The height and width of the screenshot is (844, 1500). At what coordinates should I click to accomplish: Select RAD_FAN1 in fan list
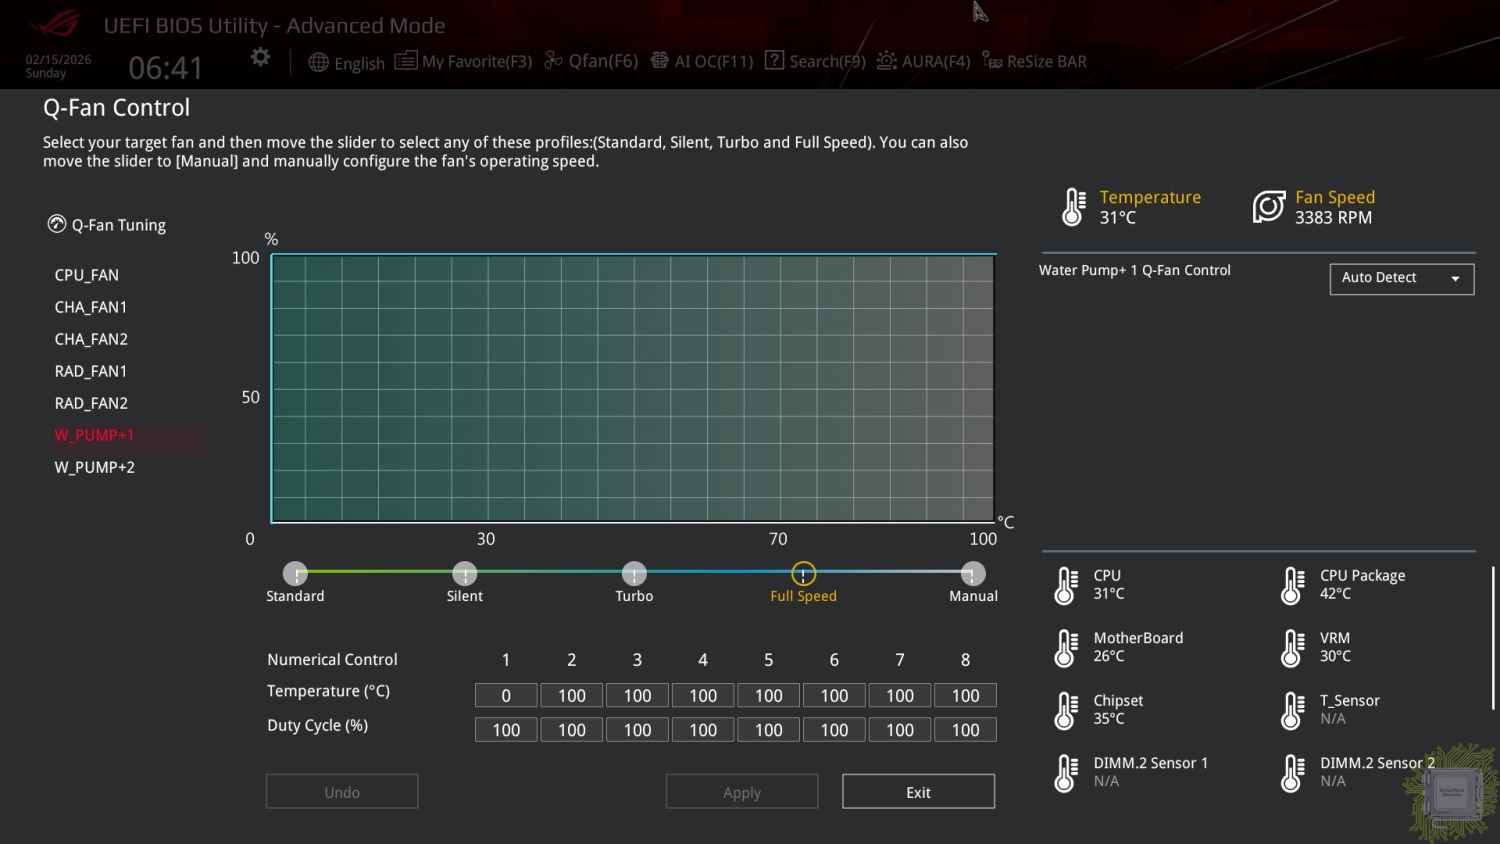pos(91,371)
